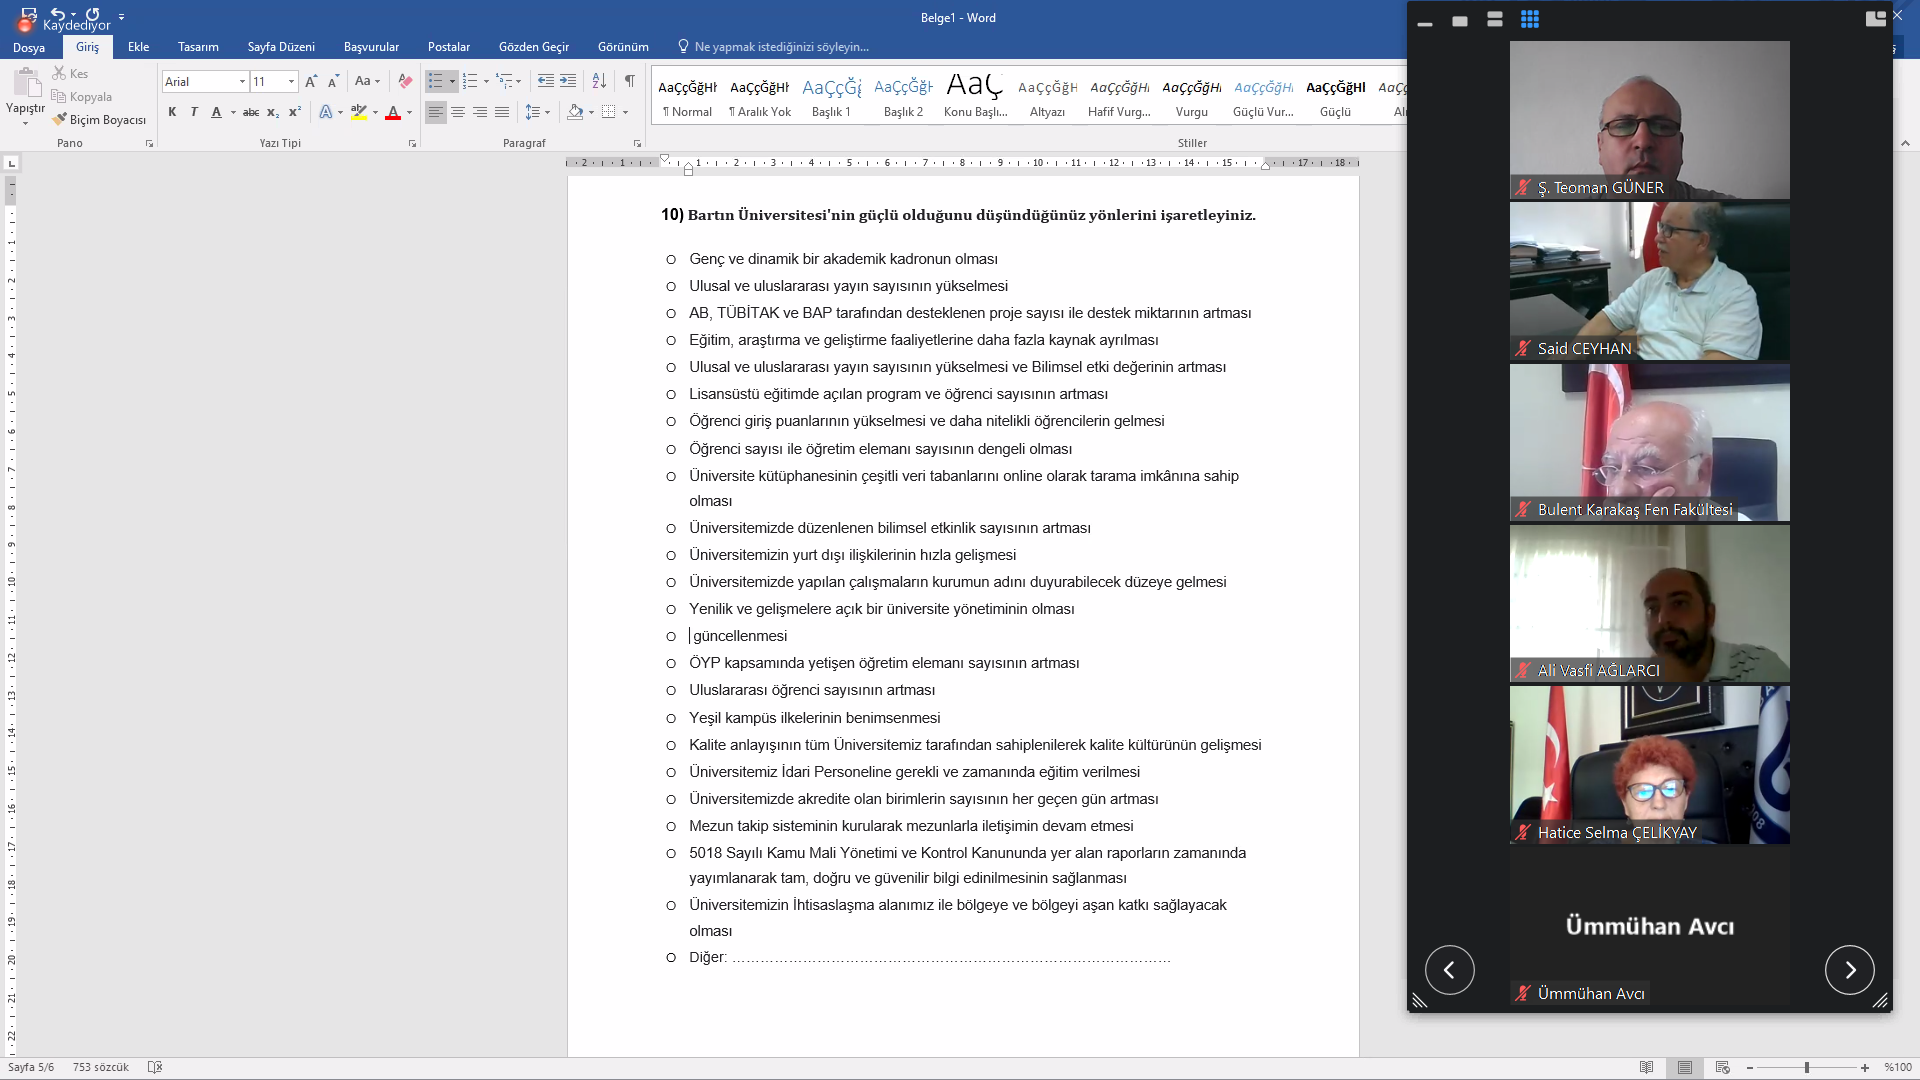
Task: Center-align the paragraph text
Action: click(458, 112)
